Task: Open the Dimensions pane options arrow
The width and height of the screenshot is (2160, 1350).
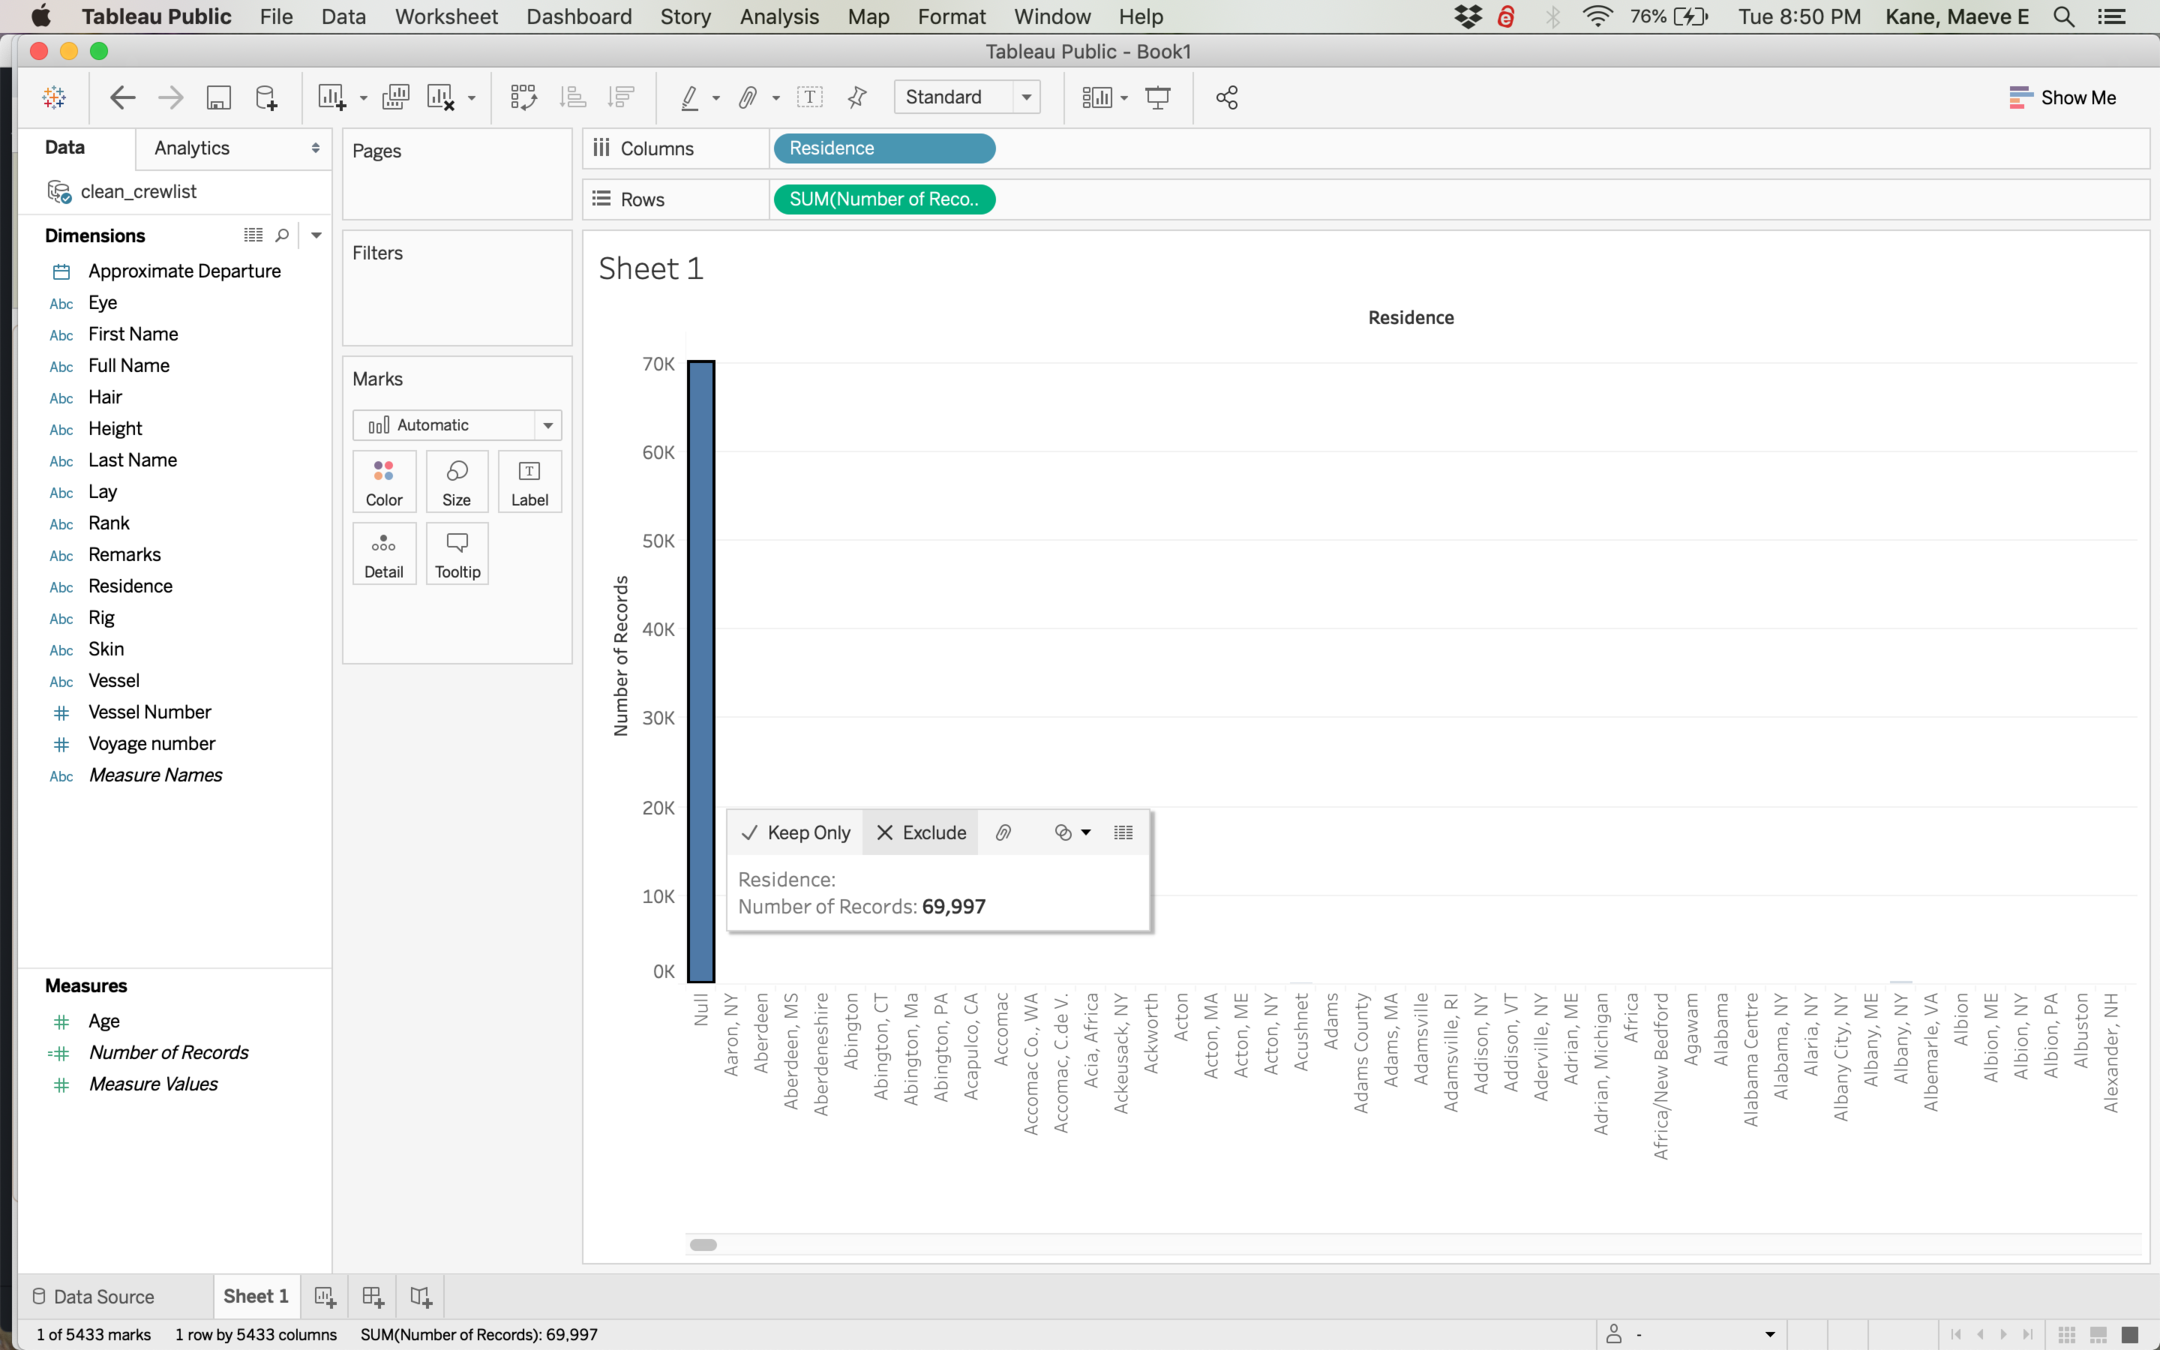Action: pos(316,235)
